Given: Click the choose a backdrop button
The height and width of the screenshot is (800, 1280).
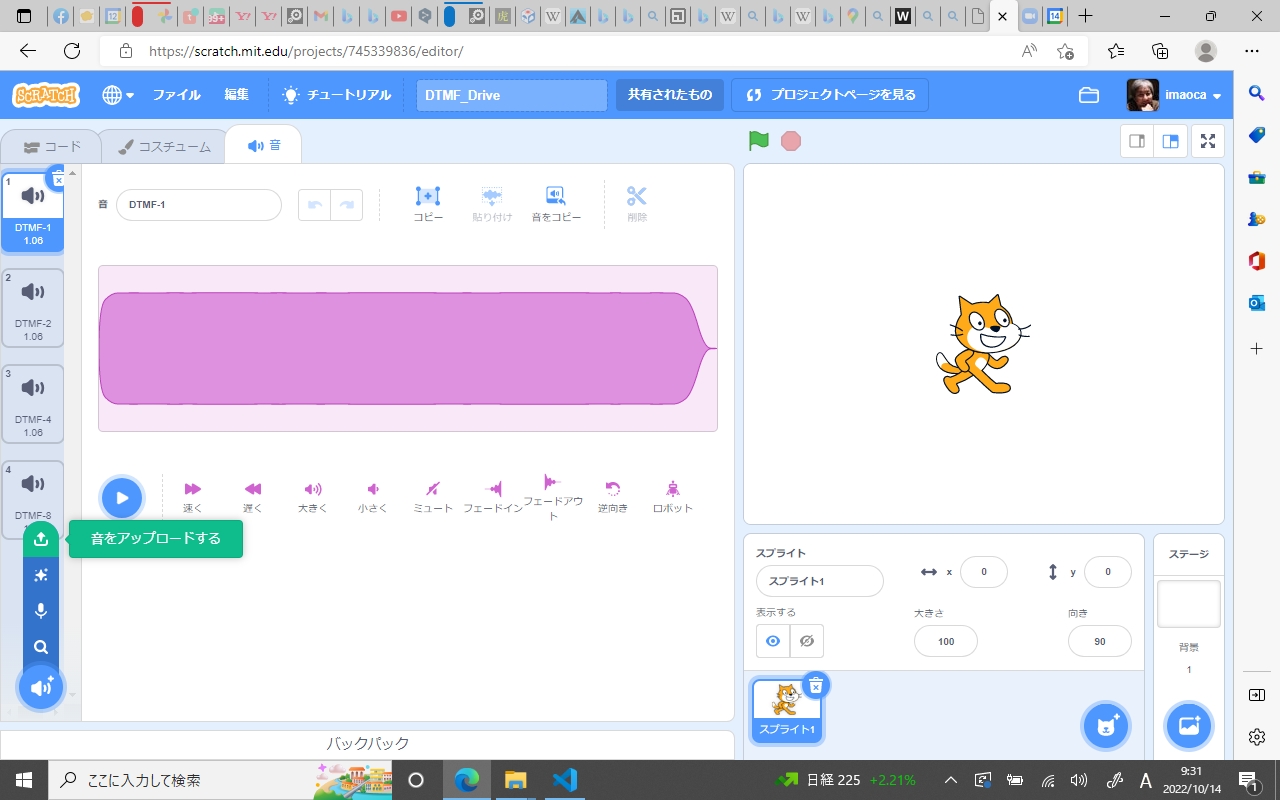Looking at the screenshot, I should [x=1189, y=726].
